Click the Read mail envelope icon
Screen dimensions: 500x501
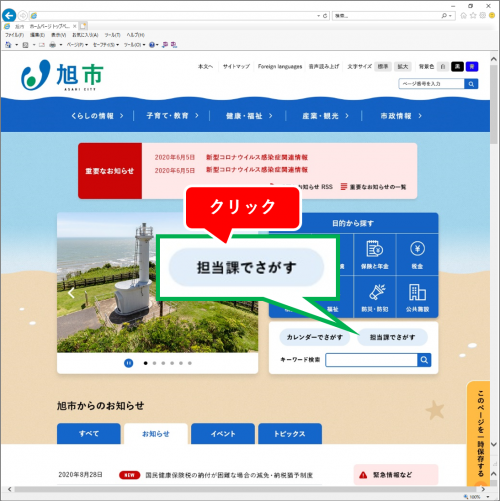click(x=42, y=45)
